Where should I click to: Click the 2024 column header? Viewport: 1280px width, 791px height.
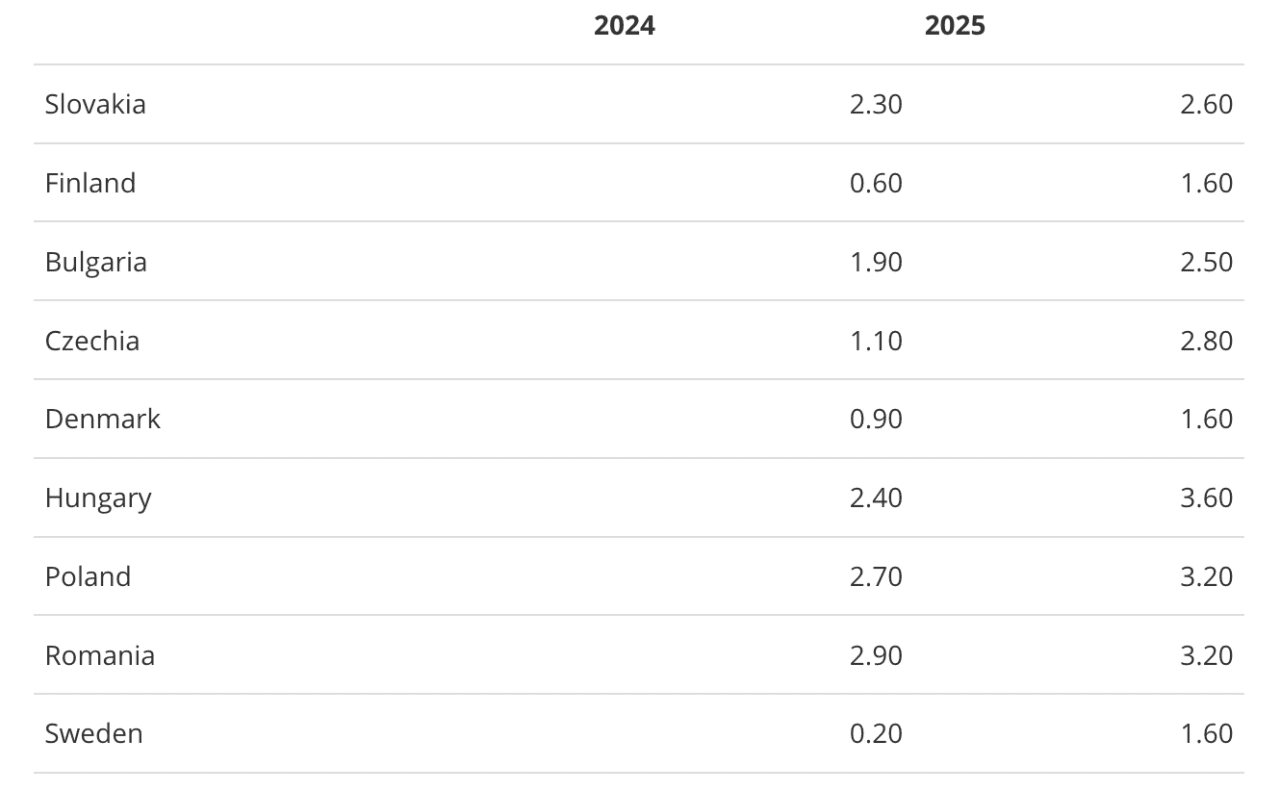point(624,26)
